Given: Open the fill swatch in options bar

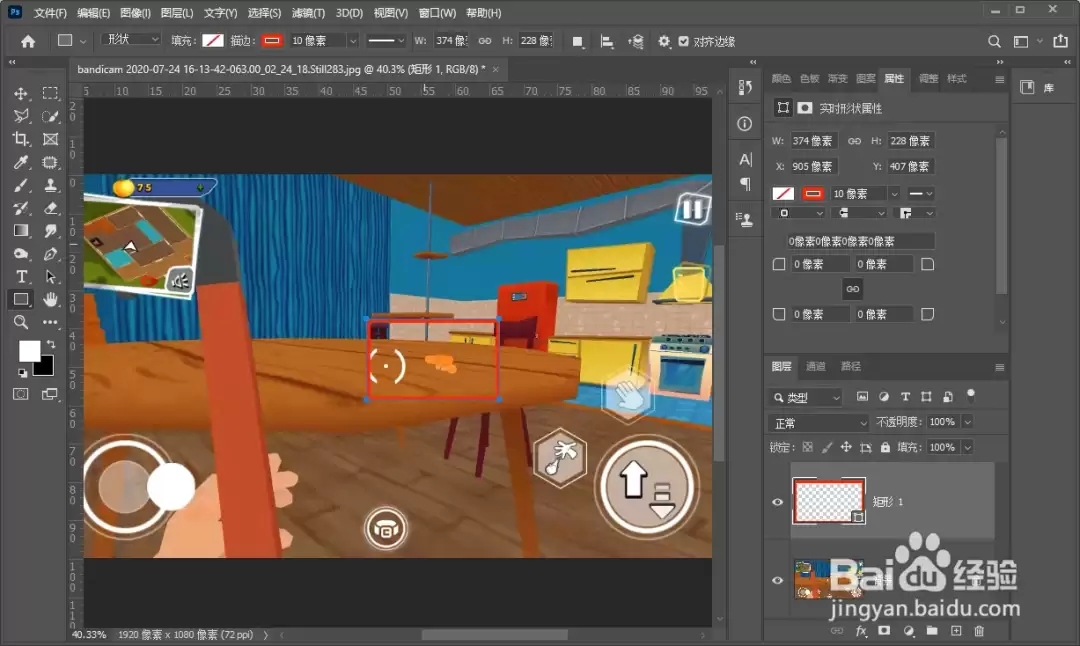Looking at the screenshot, I should click(213, 41).
